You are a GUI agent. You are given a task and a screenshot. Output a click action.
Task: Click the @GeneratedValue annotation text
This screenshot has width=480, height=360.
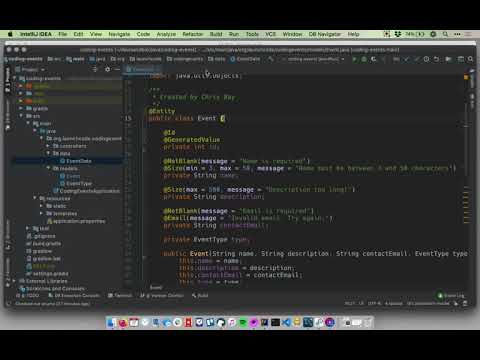[192, 139]
